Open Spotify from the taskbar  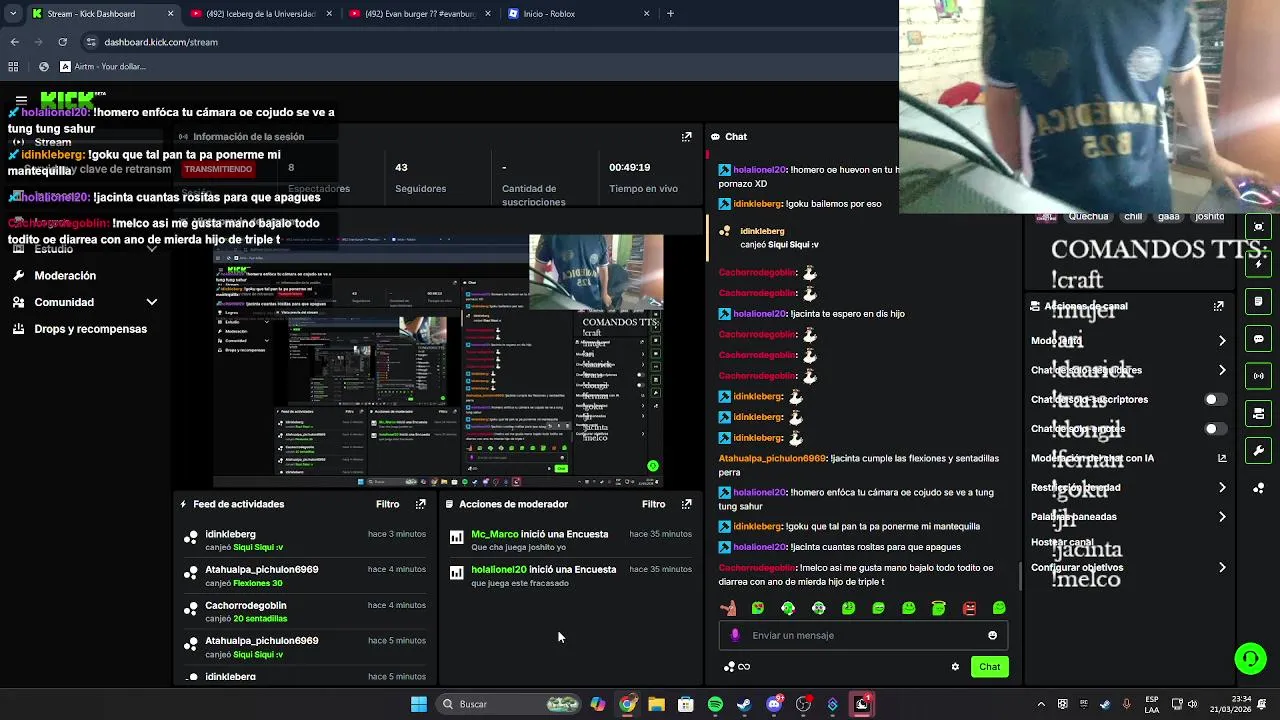click(x=715, y=704)
